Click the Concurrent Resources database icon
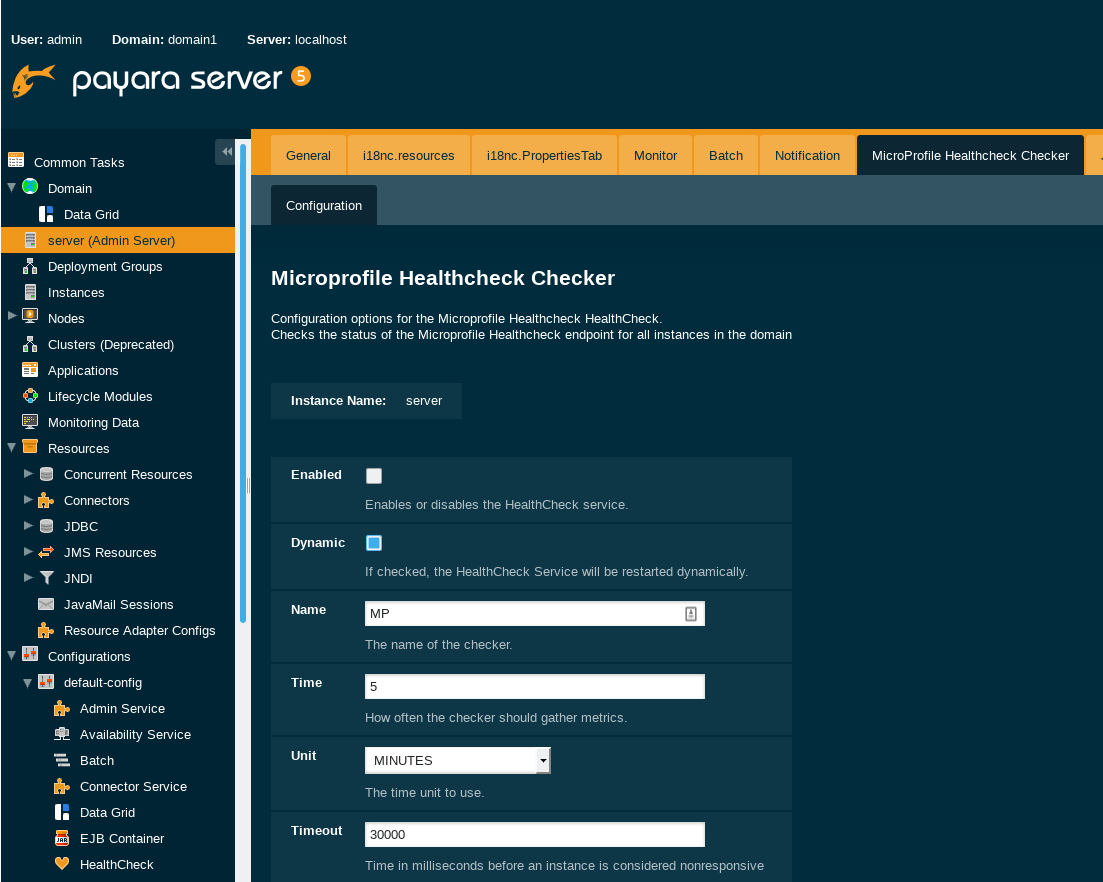Screen dimensions: 1103x882 46,474
